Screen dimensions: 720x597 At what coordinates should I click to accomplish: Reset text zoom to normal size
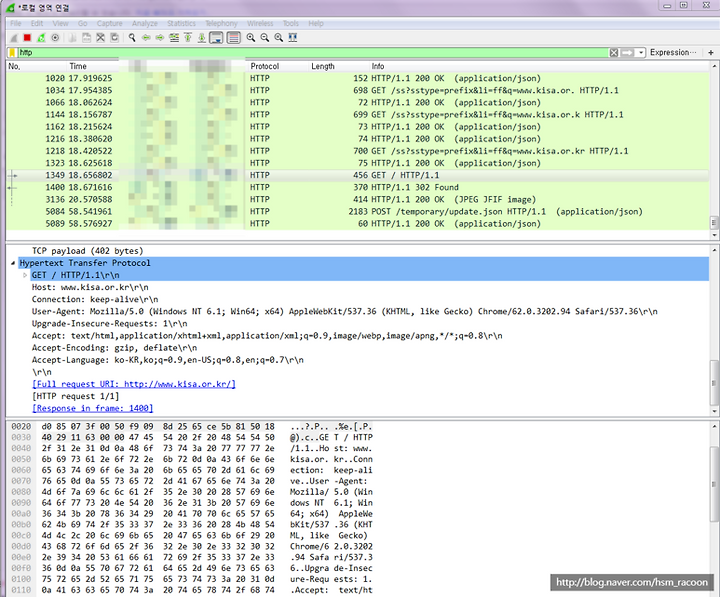(279, 38)
